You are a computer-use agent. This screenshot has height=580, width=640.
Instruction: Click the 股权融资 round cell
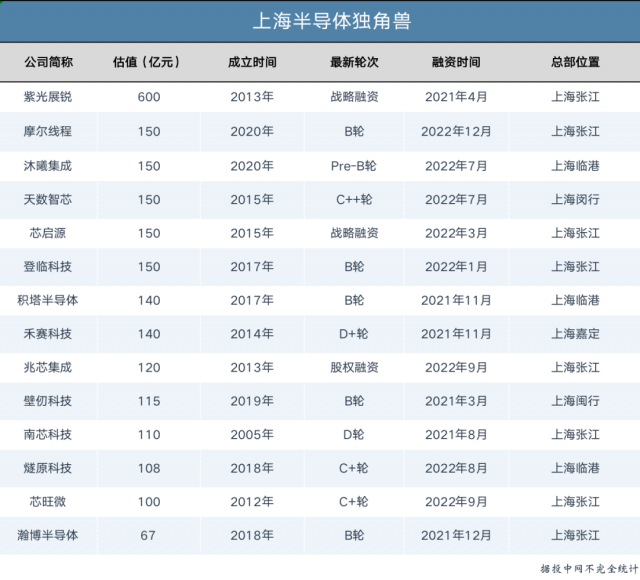pyautogui.click(x=354, y=367)
